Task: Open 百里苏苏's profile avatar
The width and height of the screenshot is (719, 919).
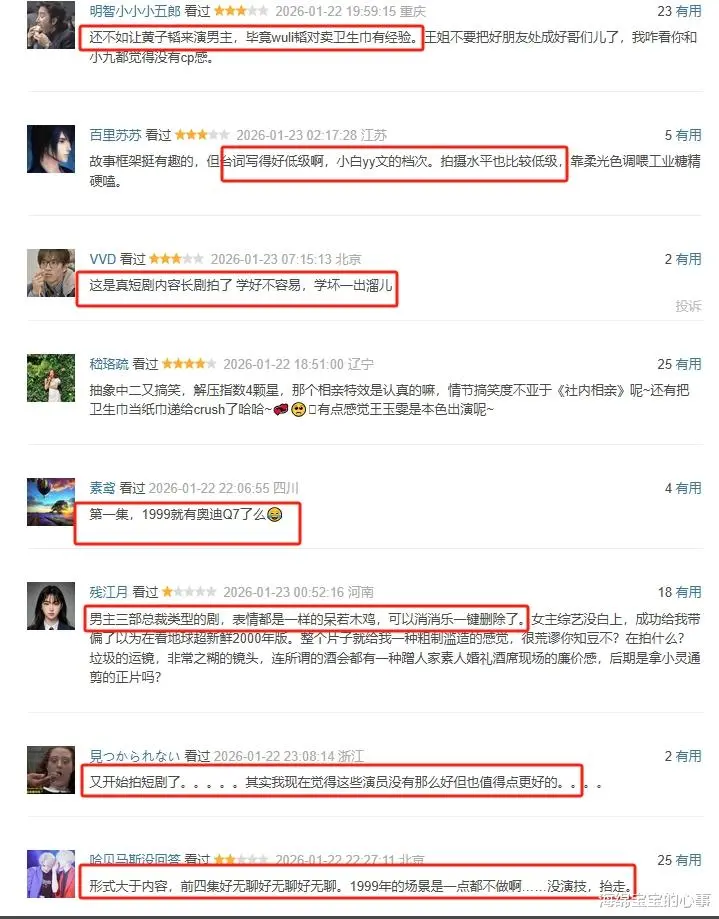Action: click(x=51, y=149)
